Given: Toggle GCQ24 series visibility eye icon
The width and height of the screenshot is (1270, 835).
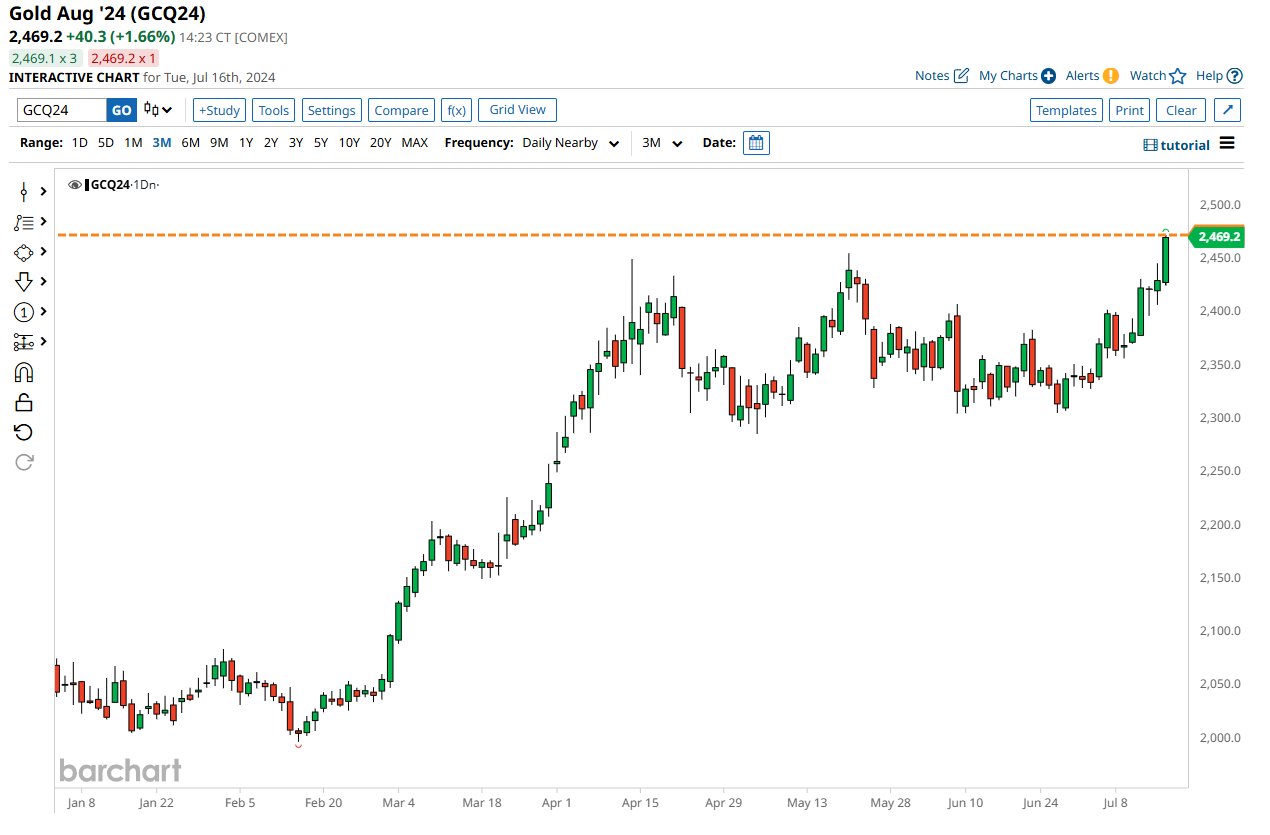Looking at the screenshot, I should [74, 185].
